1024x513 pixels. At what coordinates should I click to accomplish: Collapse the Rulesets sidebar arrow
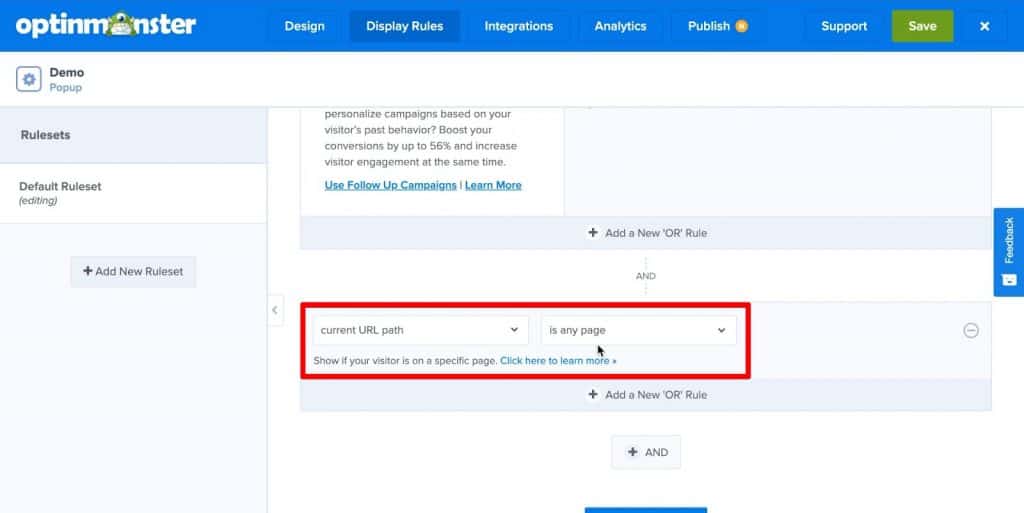[275, 310]
